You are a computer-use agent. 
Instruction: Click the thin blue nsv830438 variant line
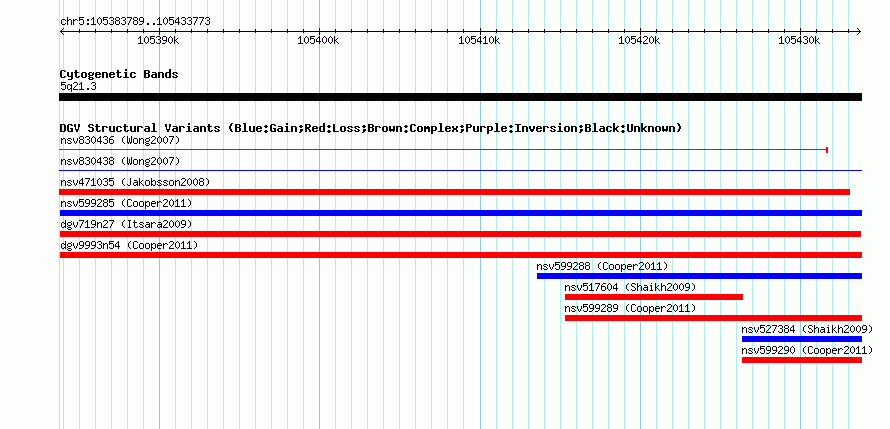[461, 171]
